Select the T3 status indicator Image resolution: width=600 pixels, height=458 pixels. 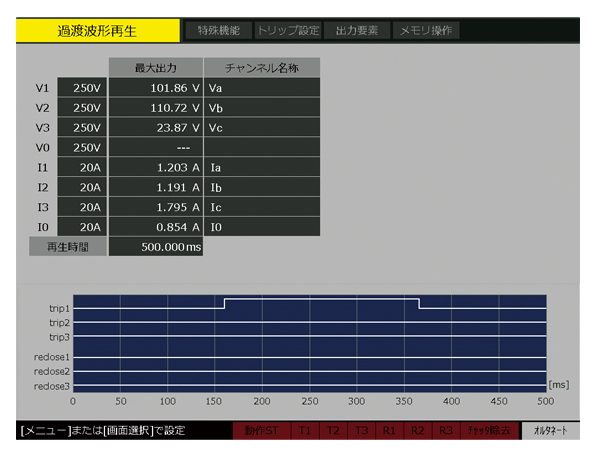[361, 431]
